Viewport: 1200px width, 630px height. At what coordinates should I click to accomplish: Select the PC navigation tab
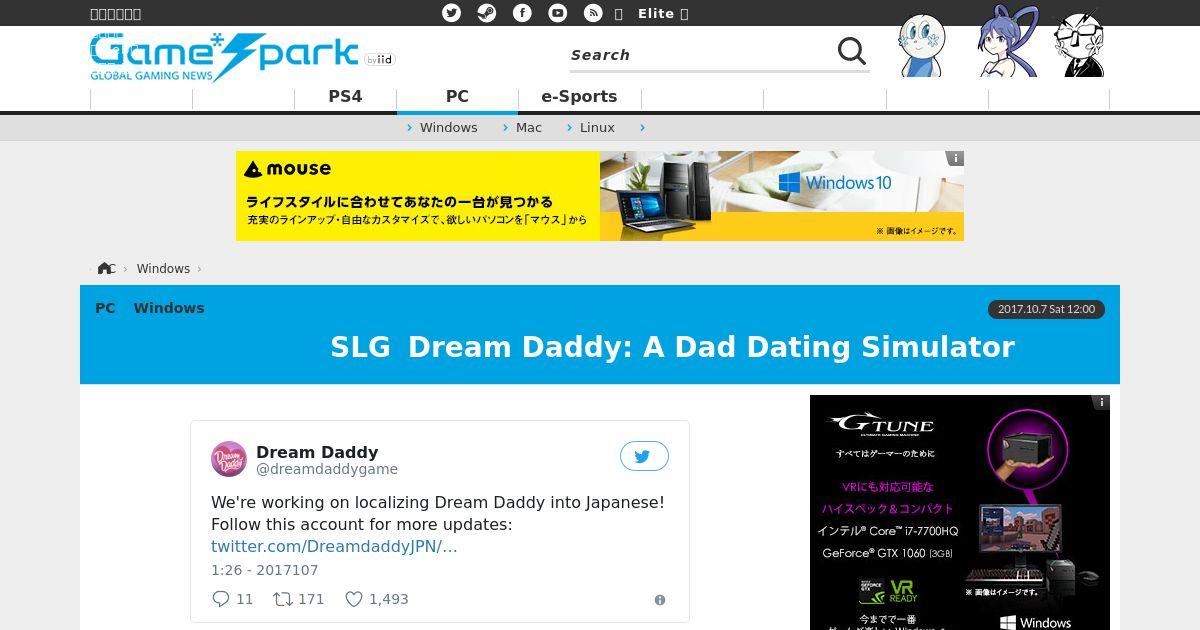457,97
